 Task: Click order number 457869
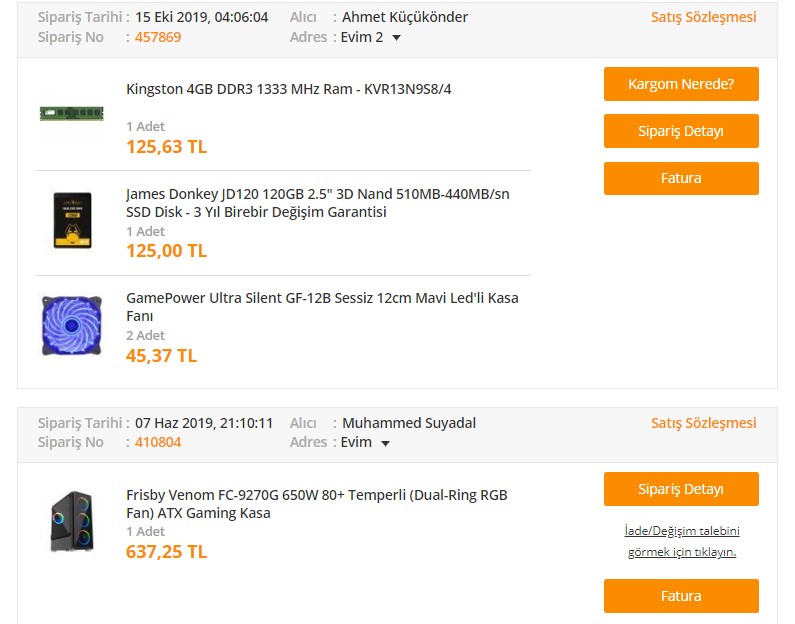(158, 37)
